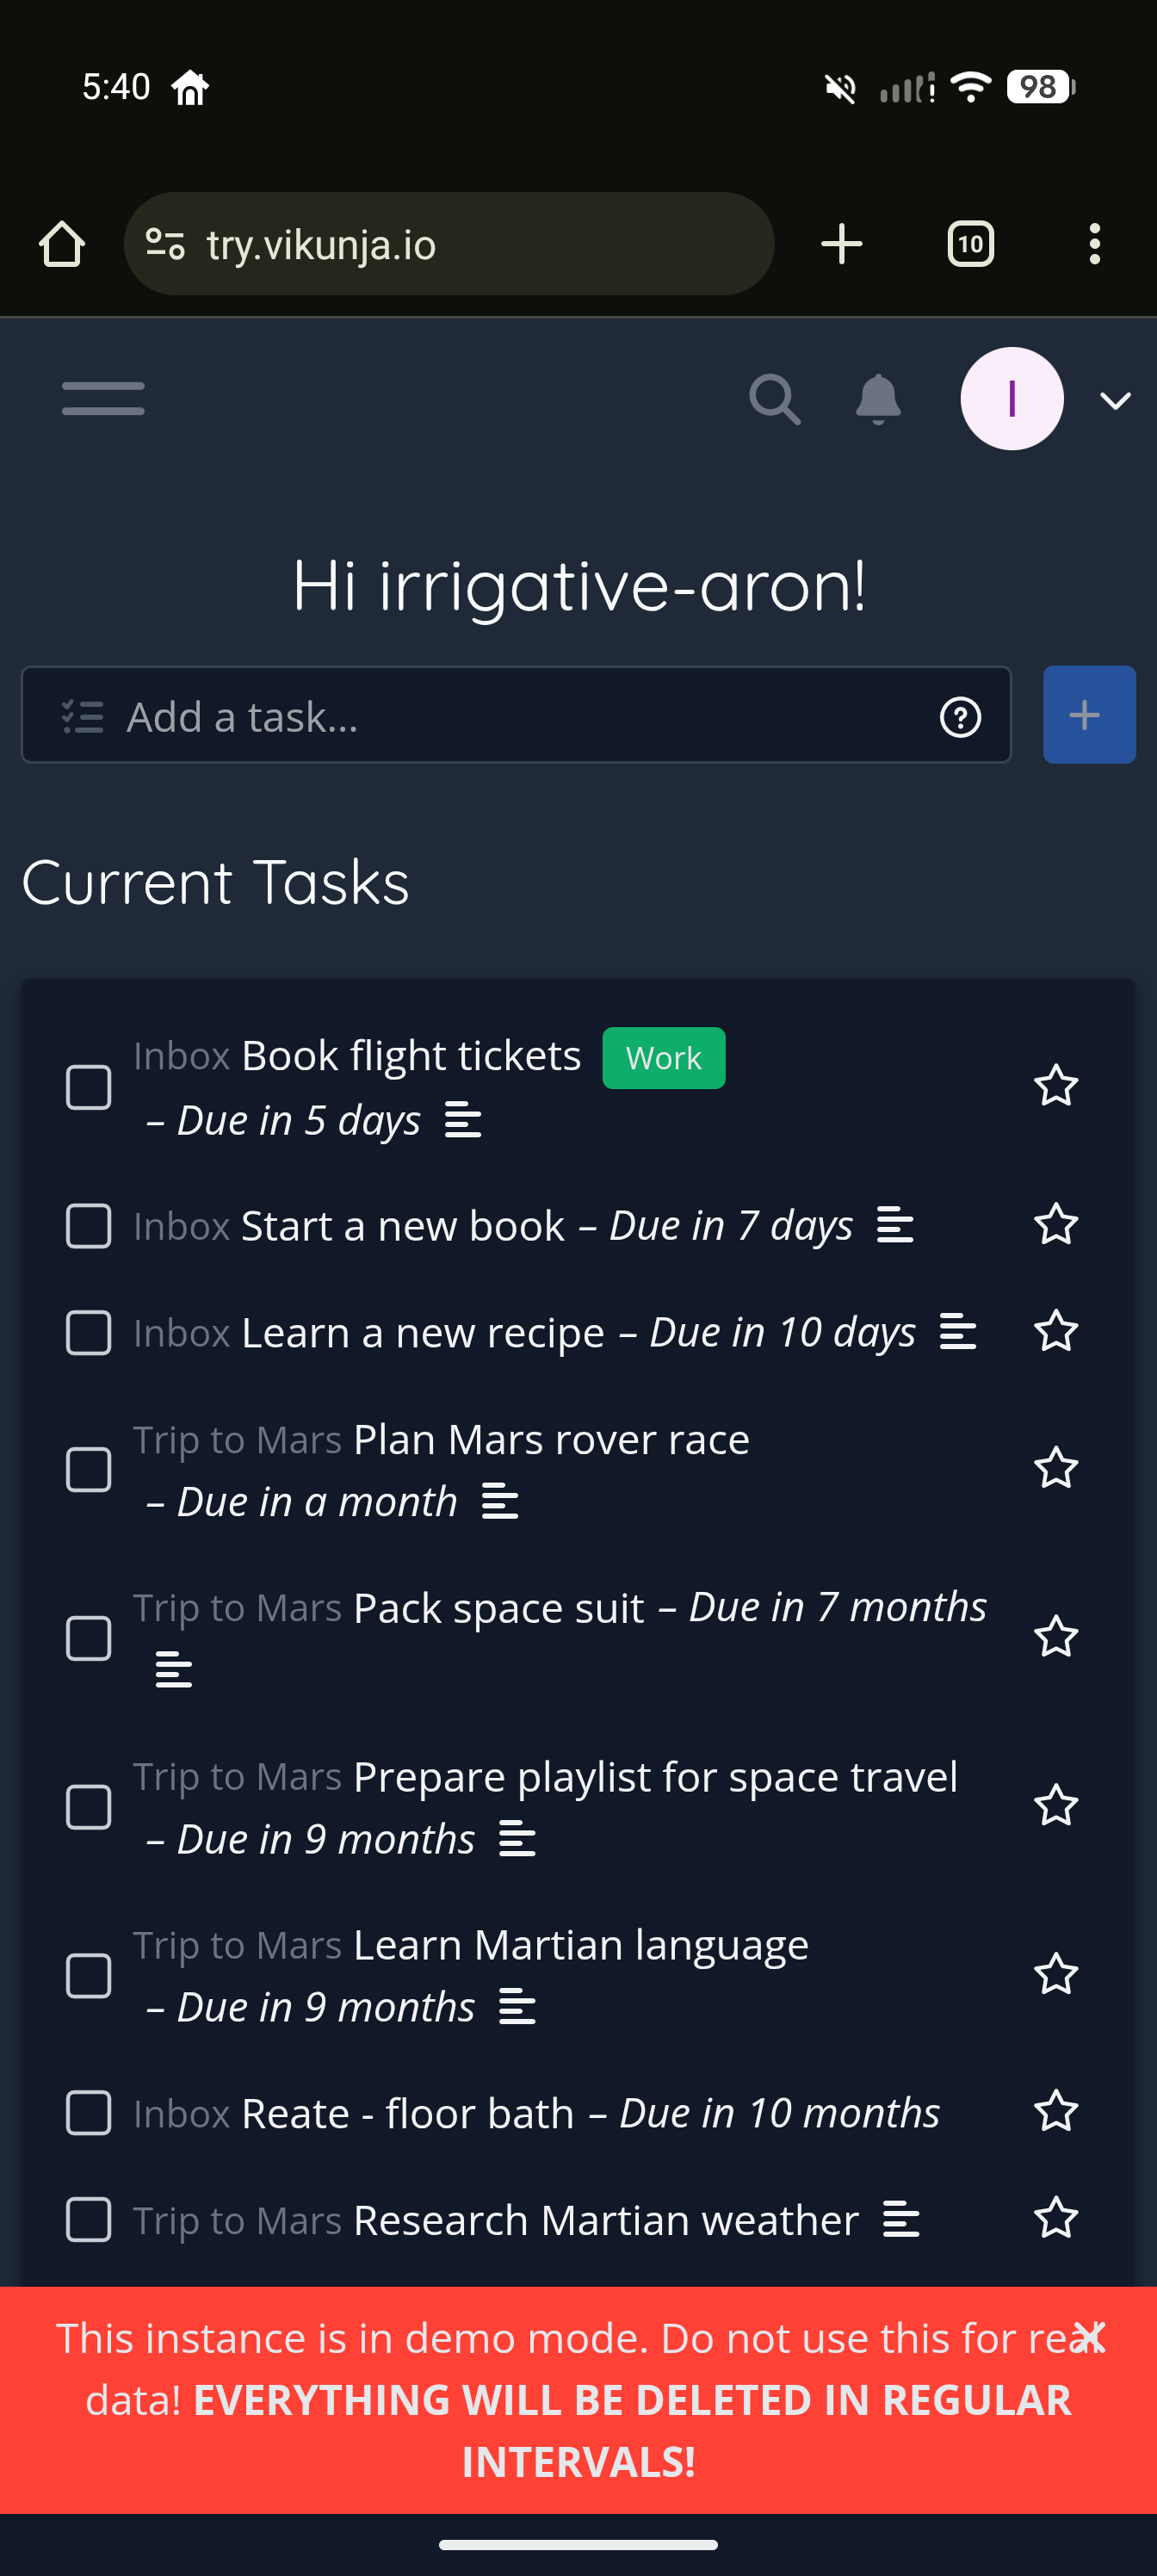
Task: Show notifications via bell icon
Action: (x=878, y=399)
